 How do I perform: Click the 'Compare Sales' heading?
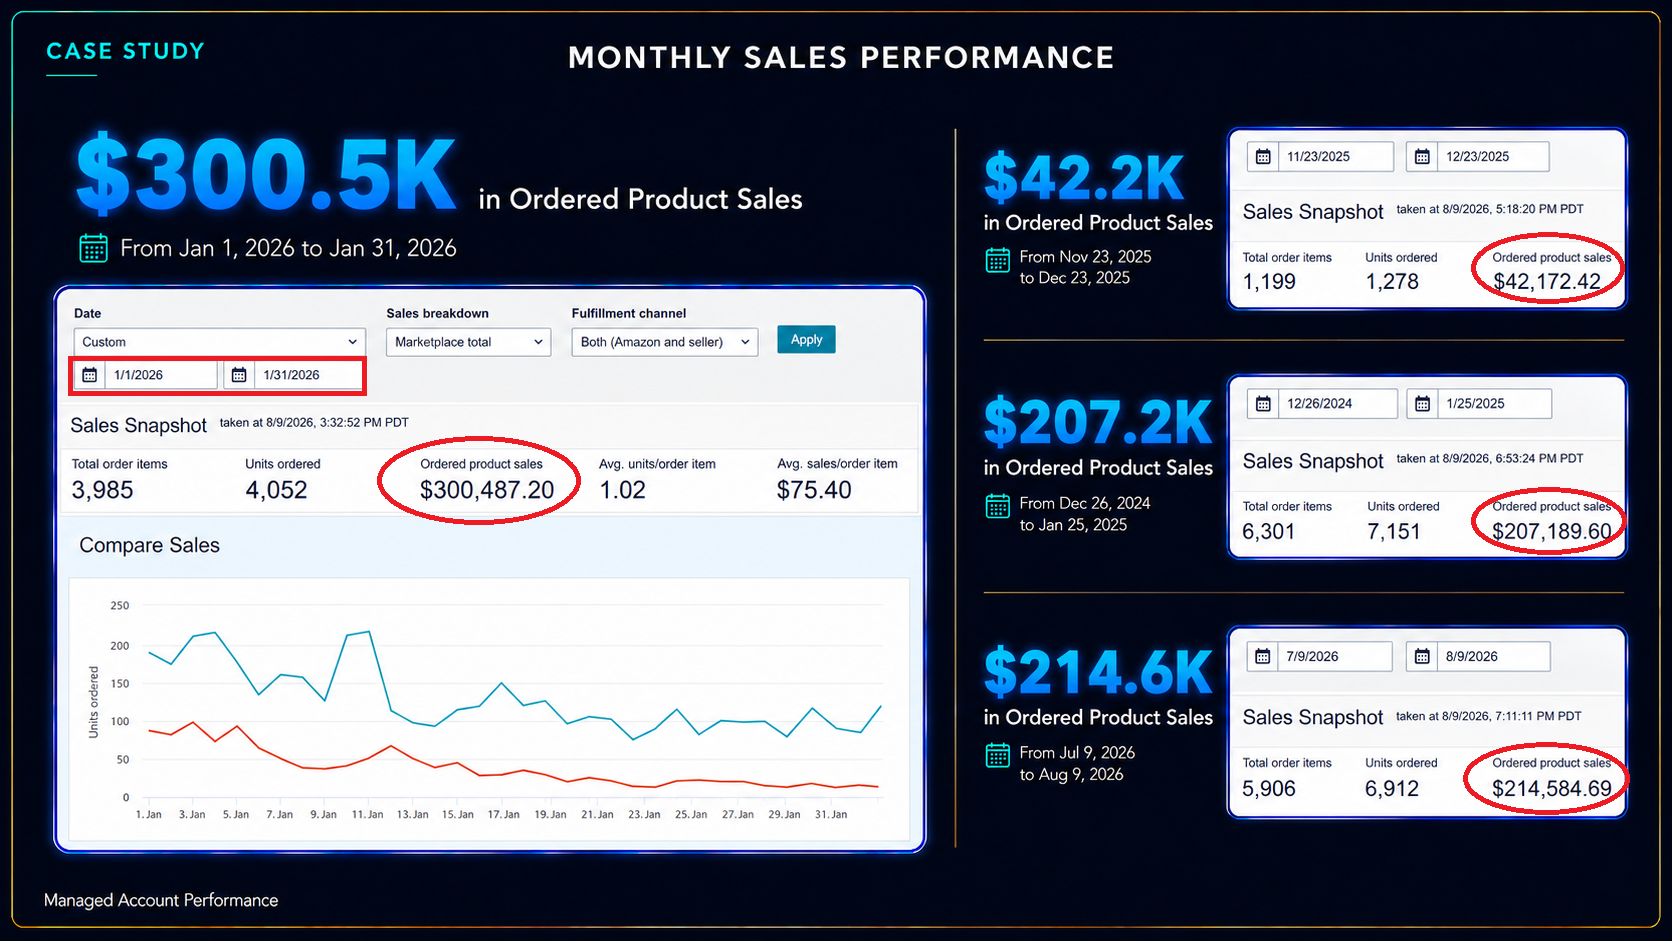(150, 545)
